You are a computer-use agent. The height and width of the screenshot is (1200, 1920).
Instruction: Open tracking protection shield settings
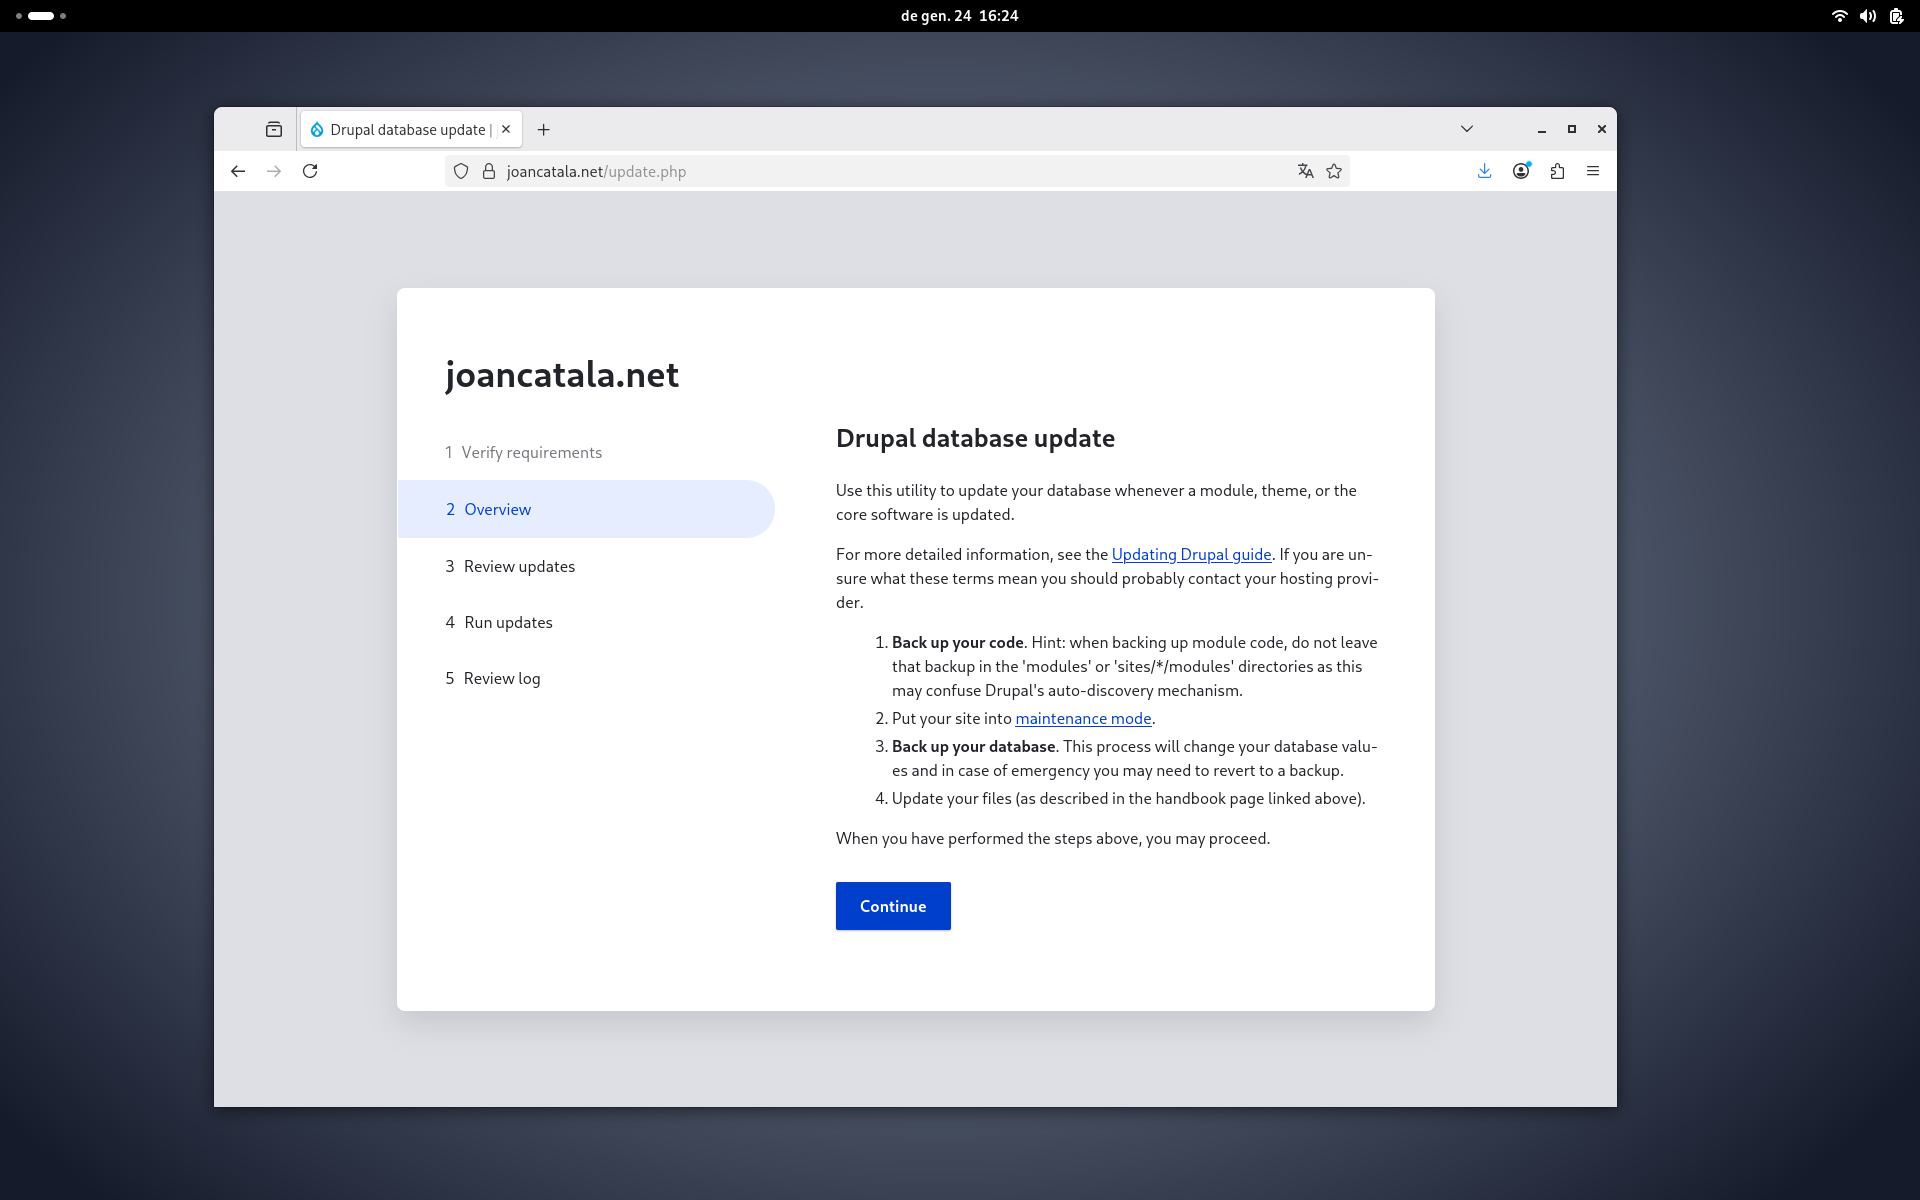[461, 171]
